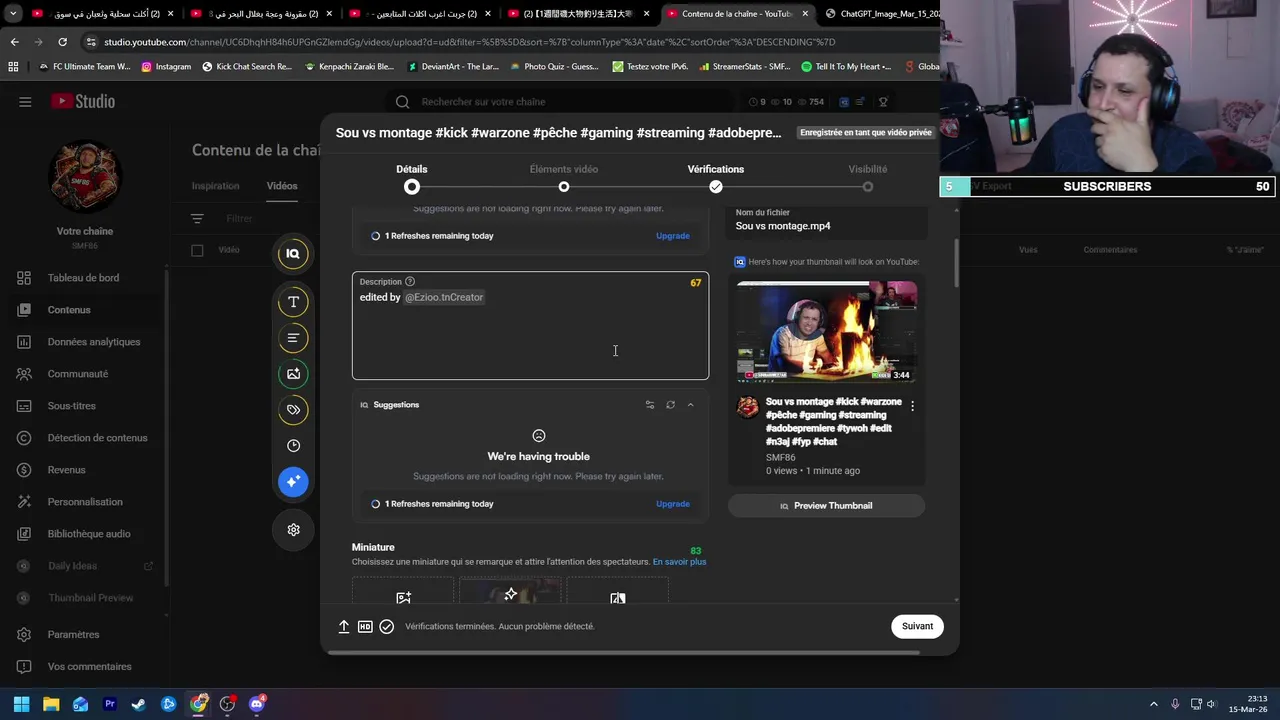Open the clock schedule tool icon

click(x=293, y=446)
